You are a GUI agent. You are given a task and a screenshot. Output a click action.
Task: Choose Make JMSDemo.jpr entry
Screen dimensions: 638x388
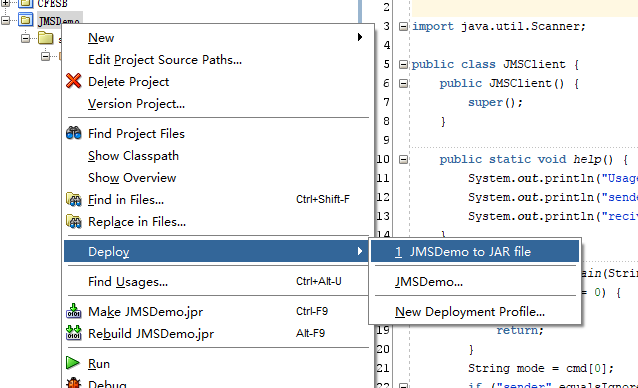click(219, 311)
